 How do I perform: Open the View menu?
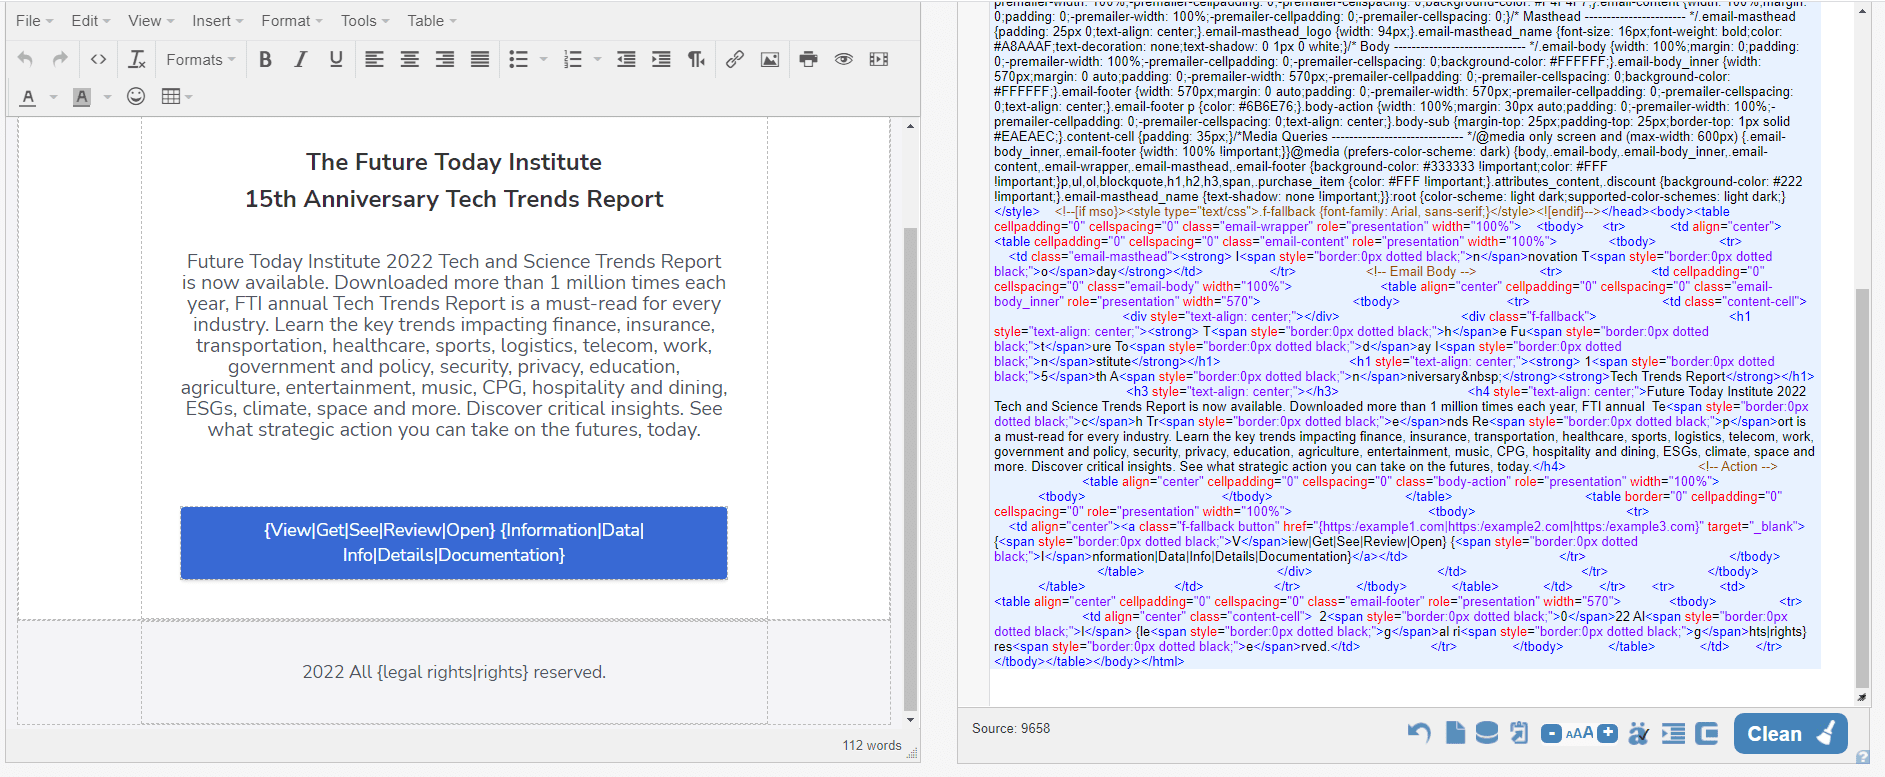point(150,20)
